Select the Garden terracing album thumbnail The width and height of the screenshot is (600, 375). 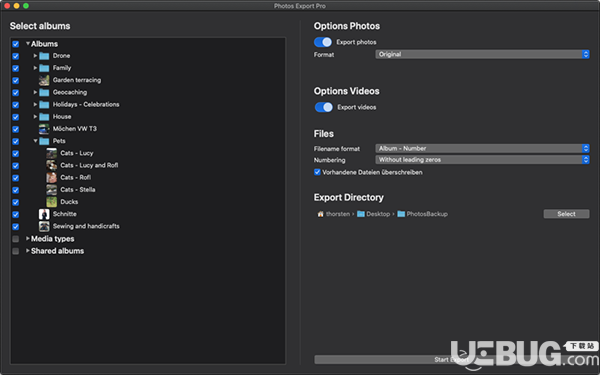point(44,80)
